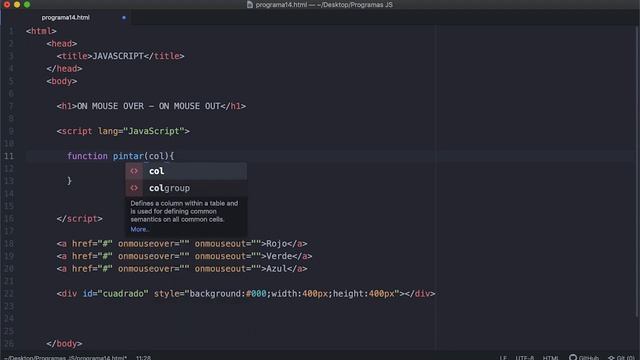Click the closing </script> tag on line 16
This screenshot has height=360, width=640.
[80, 219]
